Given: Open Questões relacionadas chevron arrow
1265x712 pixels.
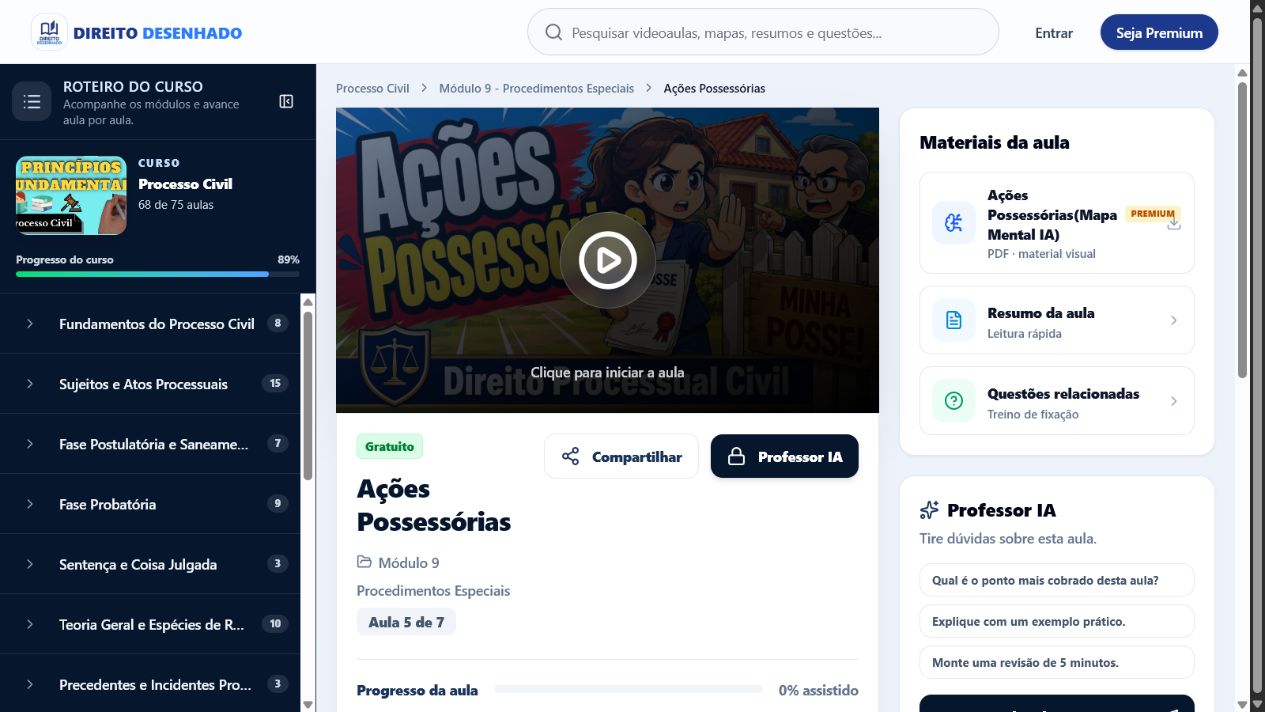Looking at the screenshot, I should (1174, 401).
